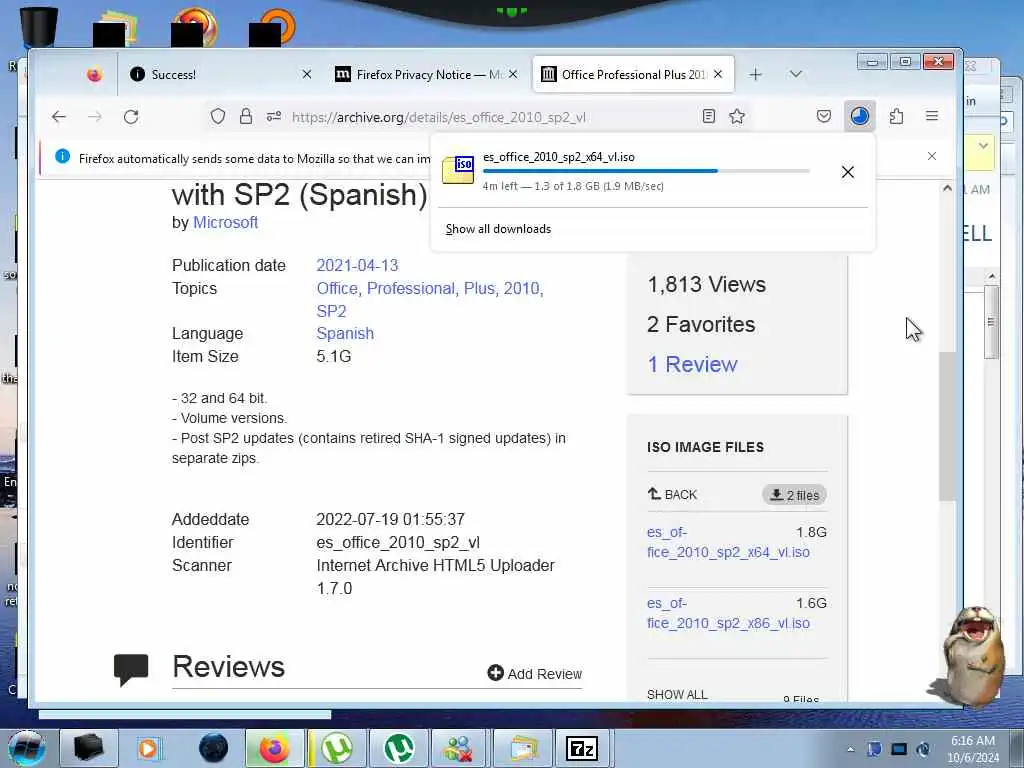Click scroll up arrow of Firefox page
Viewport: 1024px width, 768px height.
948,189
